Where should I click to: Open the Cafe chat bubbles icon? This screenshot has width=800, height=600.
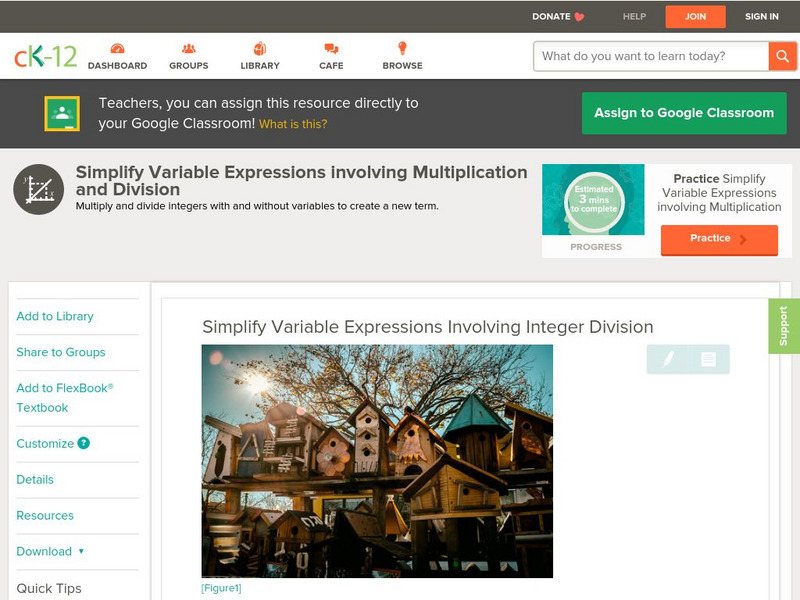click(x=331, y=48)
